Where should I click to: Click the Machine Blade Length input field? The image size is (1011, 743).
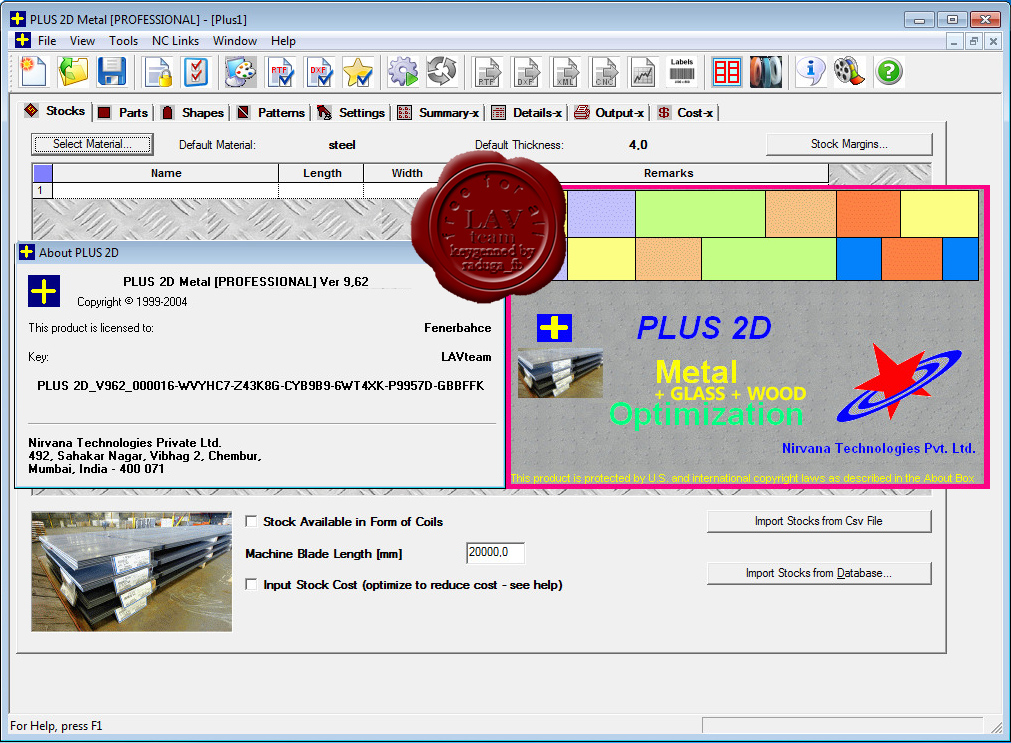point(495,553)
